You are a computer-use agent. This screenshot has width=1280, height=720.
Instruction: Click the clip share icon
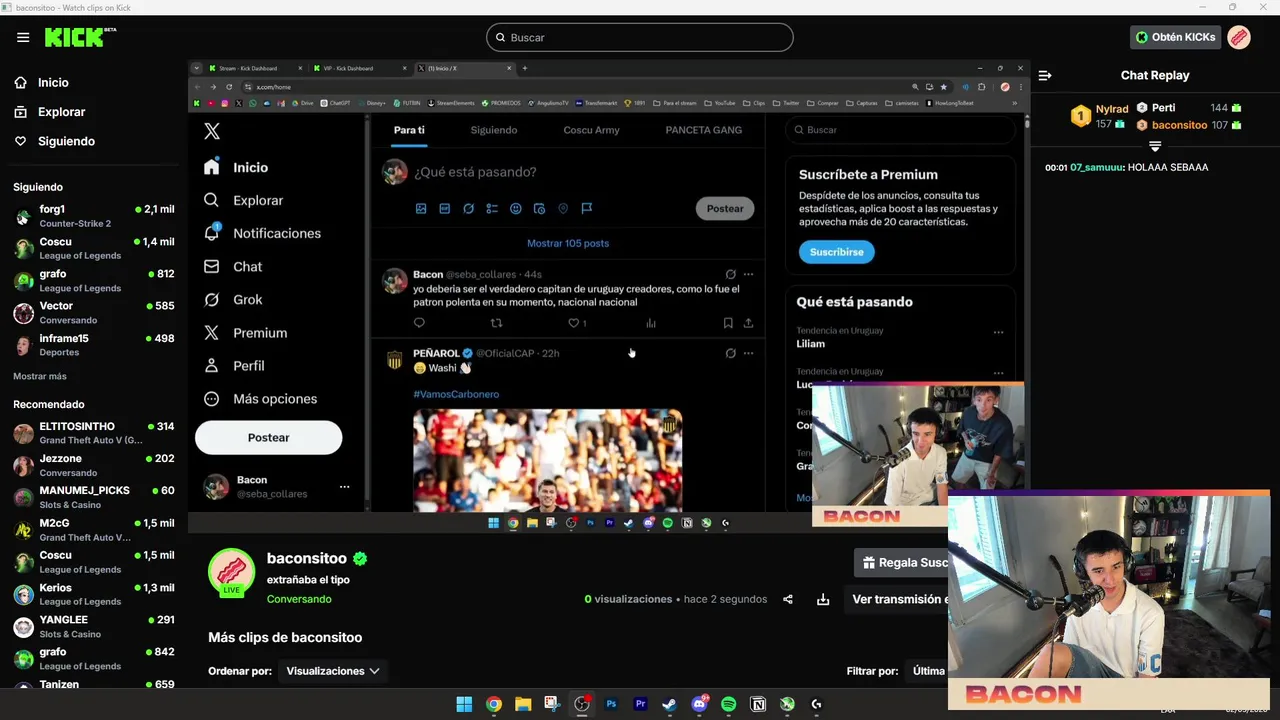788,599
